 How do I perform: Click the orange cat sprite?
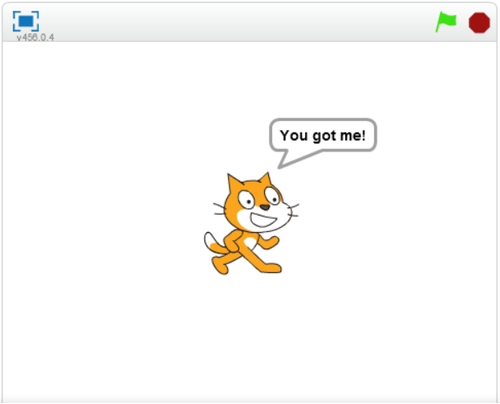[251, 223]
